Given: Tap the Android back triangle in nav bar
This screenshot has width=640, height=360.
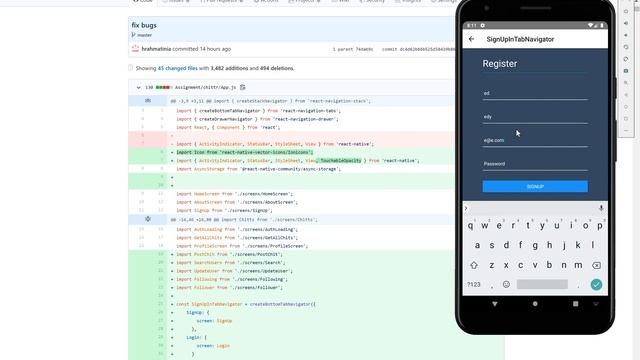Looking at the screenshot, I should [495, 304].
